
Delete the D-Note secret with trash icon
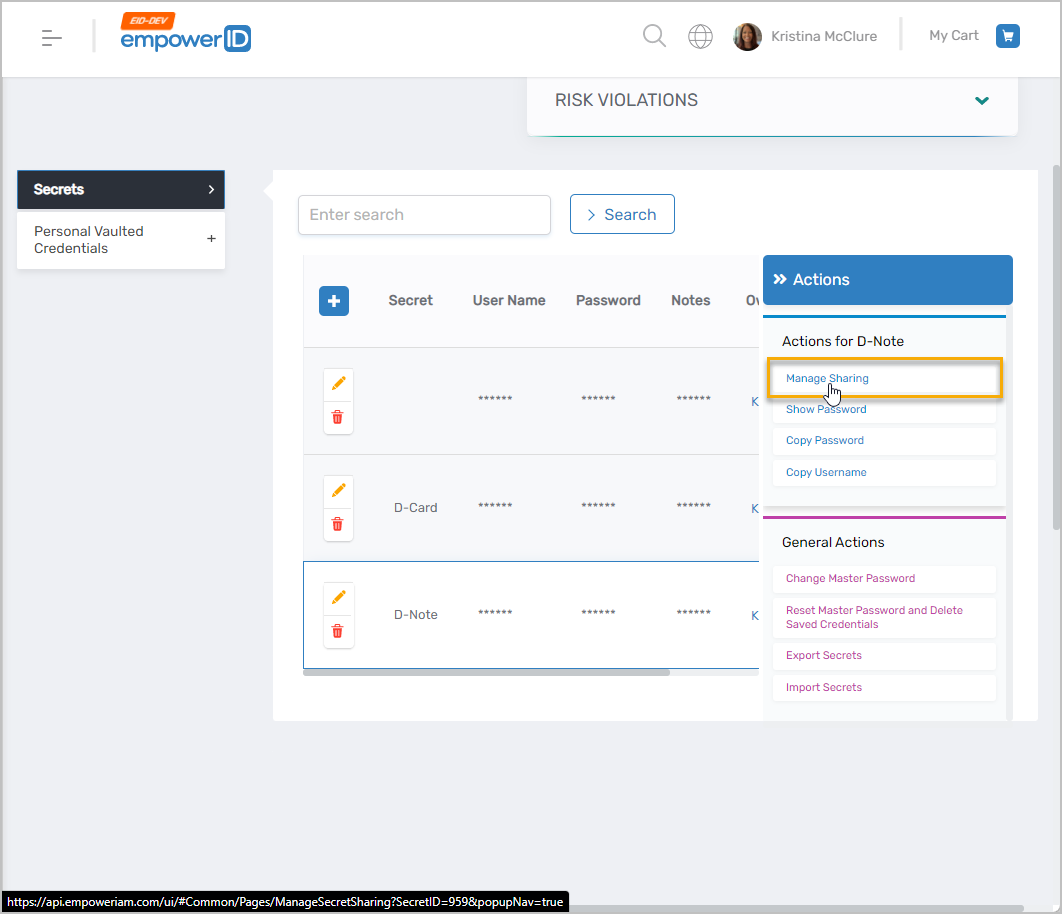(338, 630)
